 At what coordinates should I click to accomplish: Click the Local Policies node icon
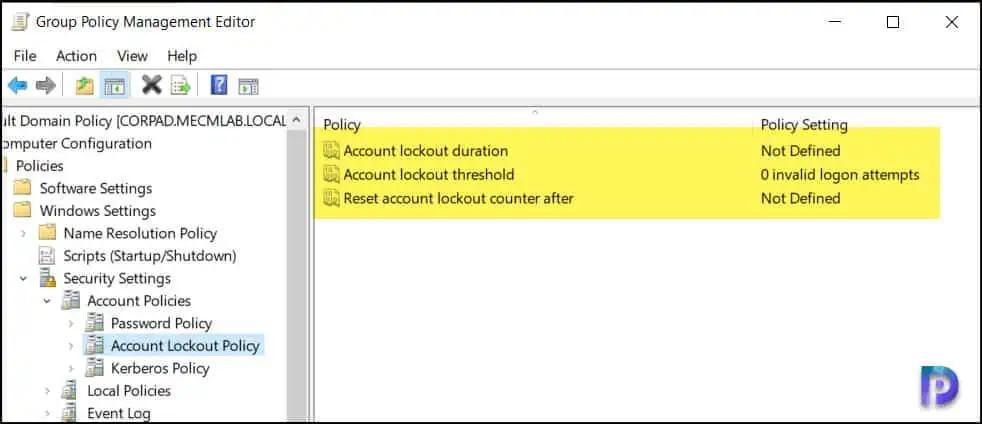[x=70, y=391]
